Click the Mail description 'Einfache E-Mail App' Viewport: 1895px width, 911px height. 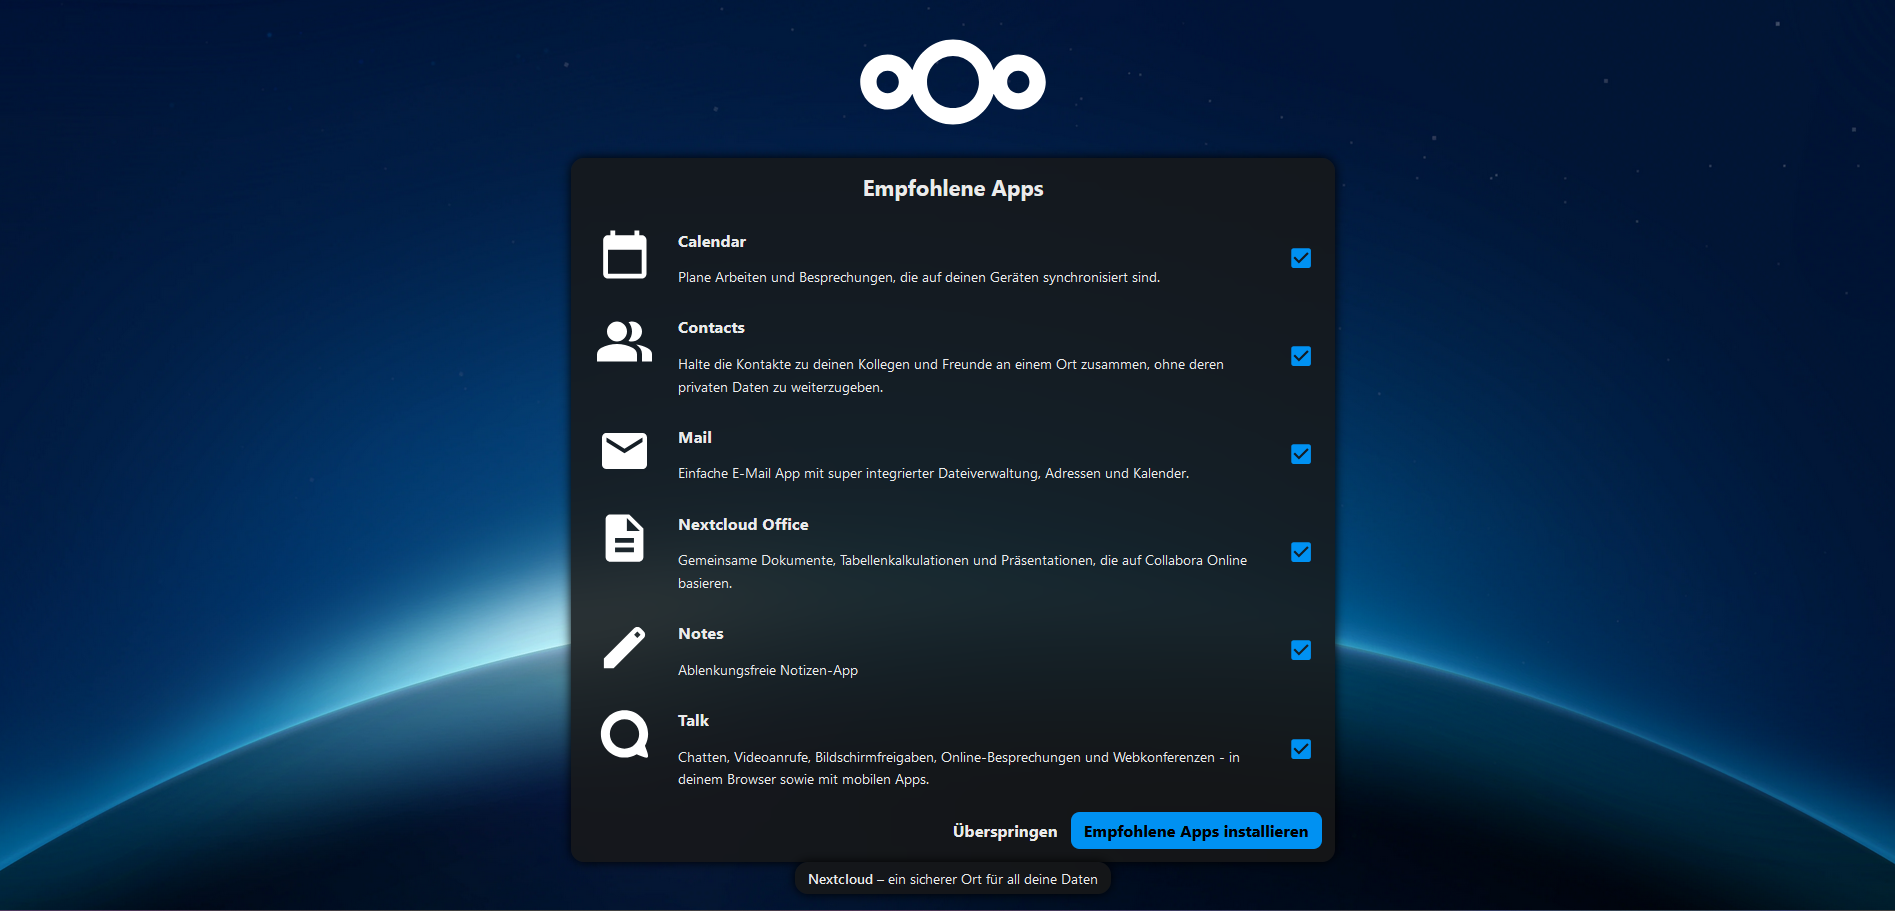pyautogui.click(x=933, y=473)
